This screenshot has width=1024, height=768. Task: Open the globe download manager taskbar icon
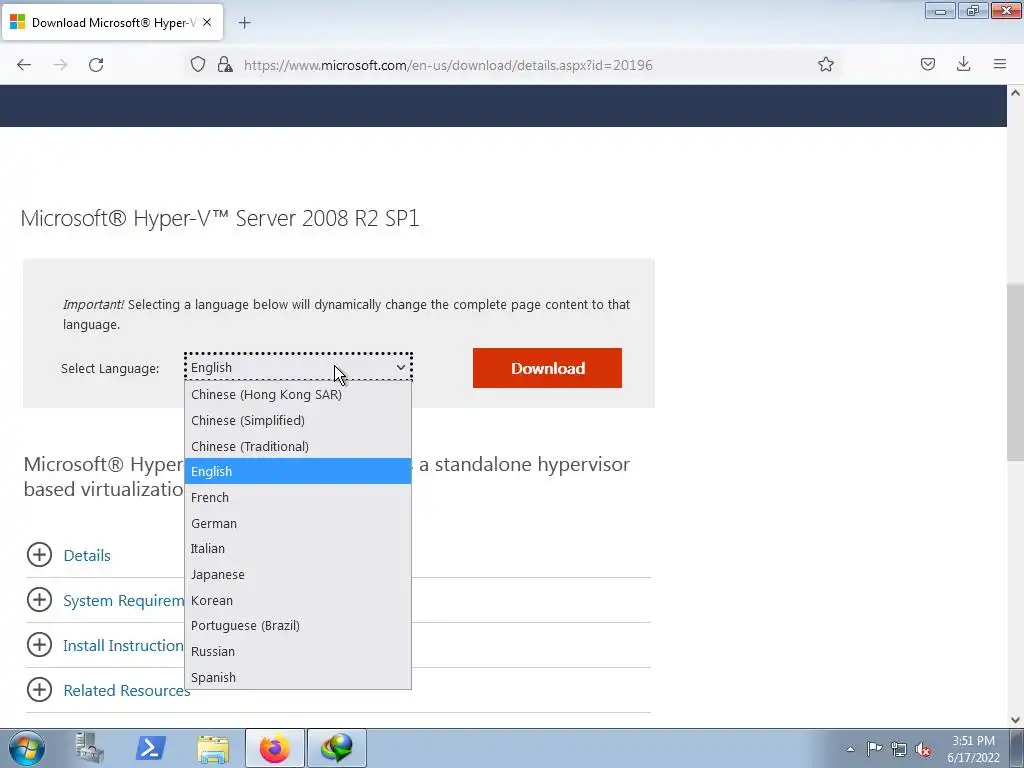pyautogui.click(x=337, y=748)
